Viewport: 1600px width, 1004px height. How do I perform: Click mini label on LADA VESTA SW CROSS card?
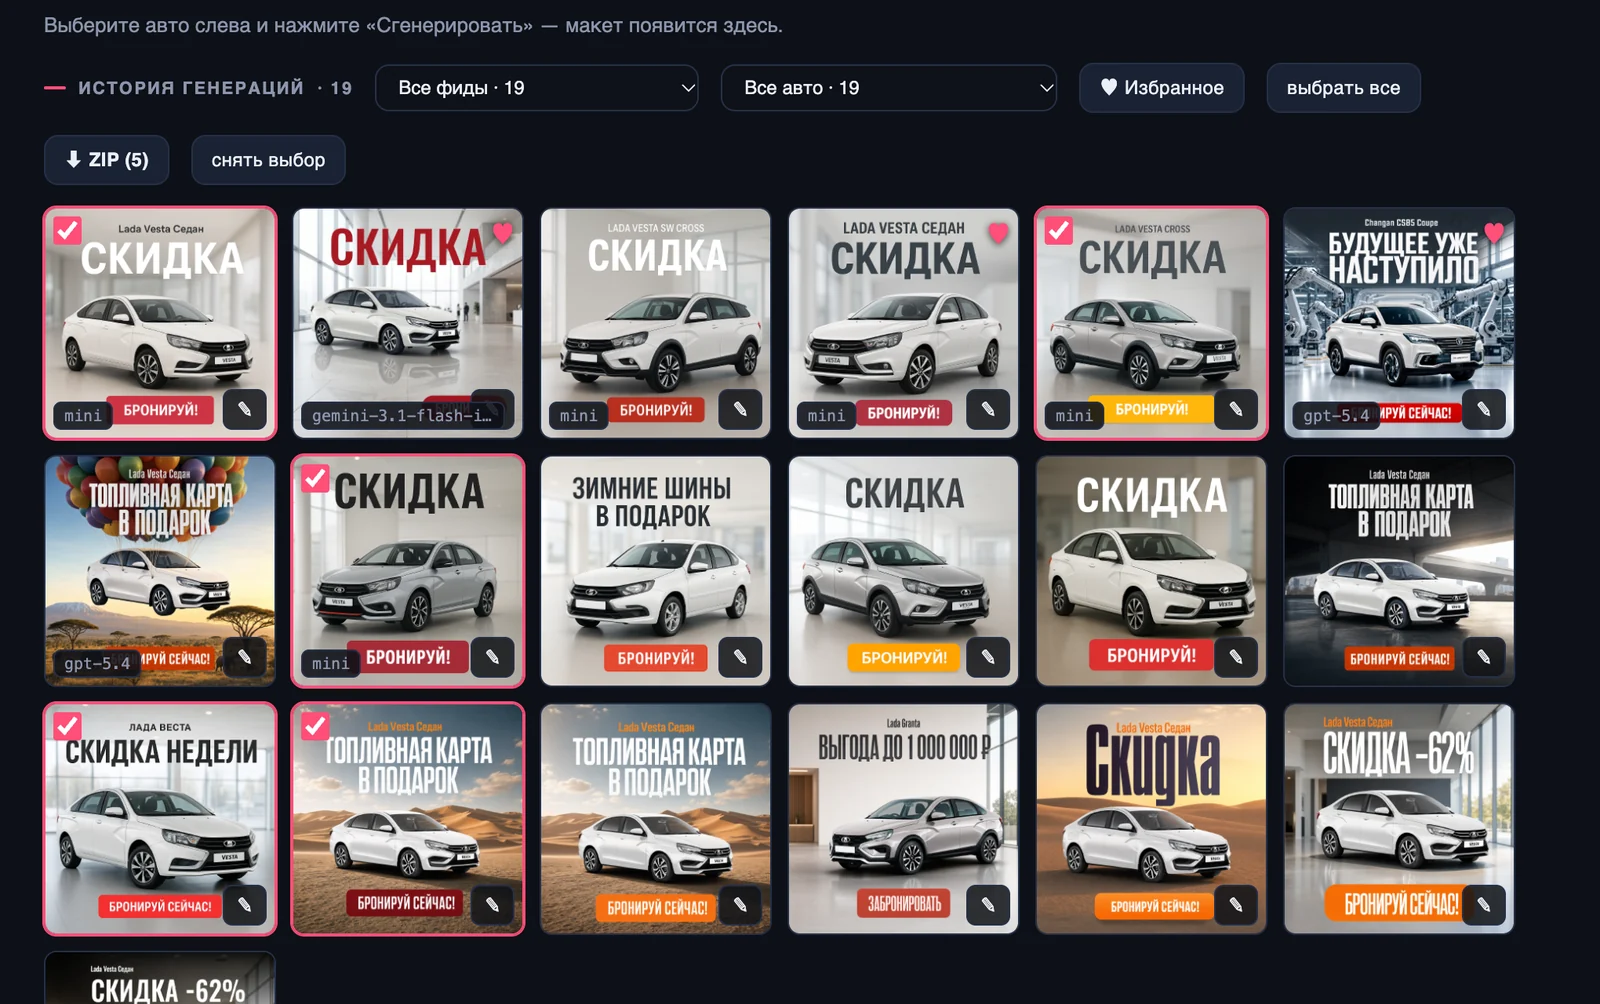[x=578, y=415]
